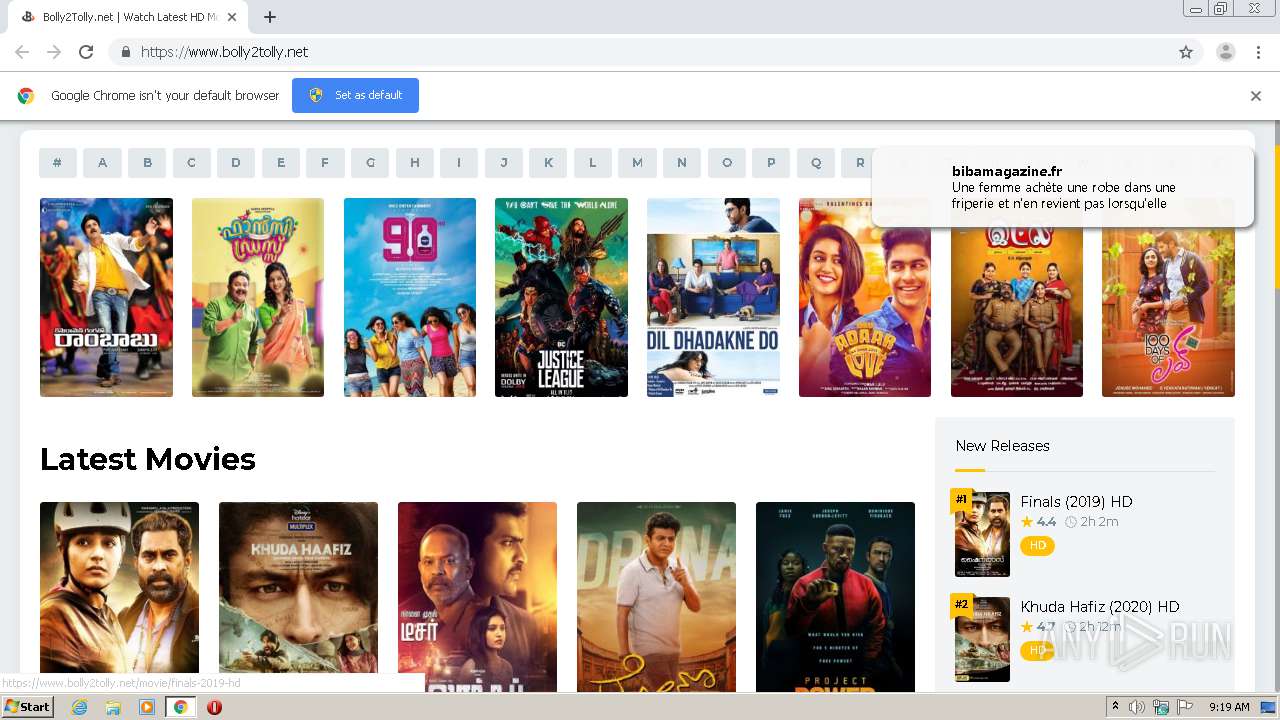The height and width of the screenshot is (720, 1280).
Task: Open the red Opera taskbar icon
Action: coord(214,707)
